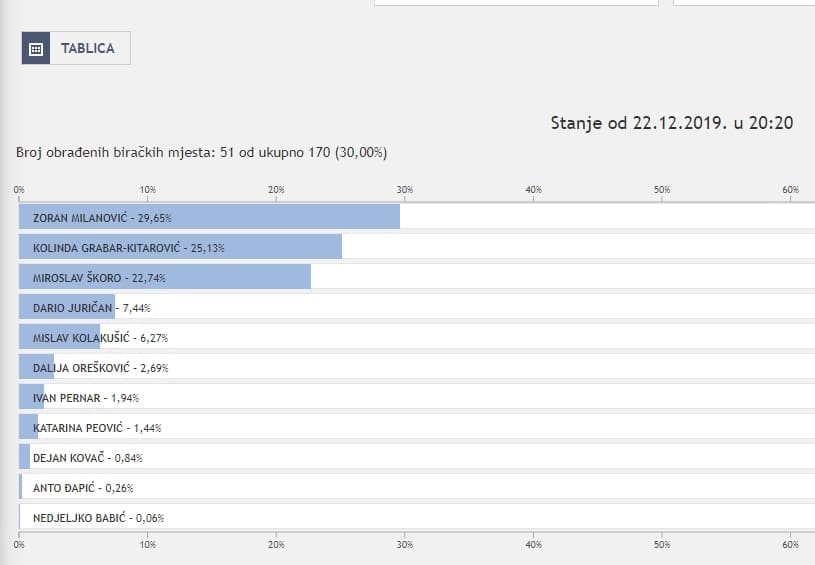Image resolution: width=815 pixels, height=565 pixels.
Task: Select the Kolinda Grabar-Kitarović bar
Action: 180,247
